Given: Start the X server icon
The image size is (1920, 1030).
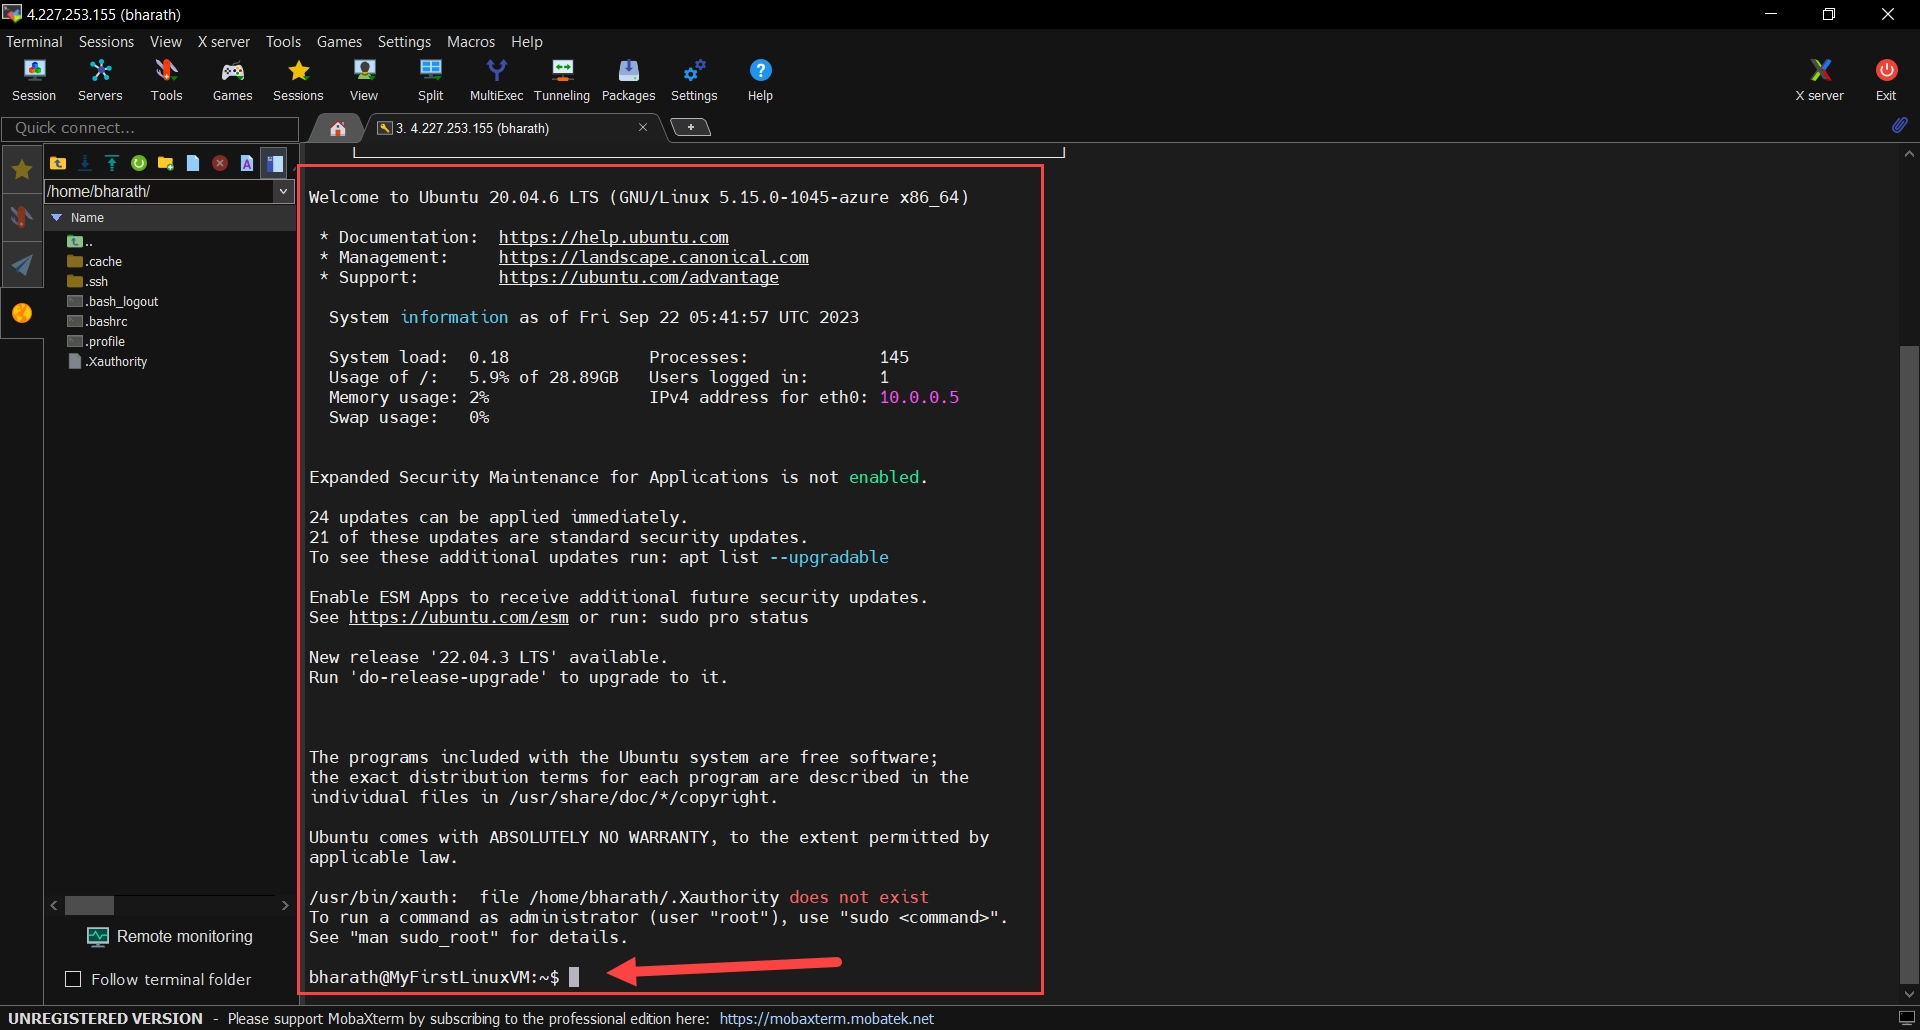Looking at the screenshot, I should pos(1820,80).
